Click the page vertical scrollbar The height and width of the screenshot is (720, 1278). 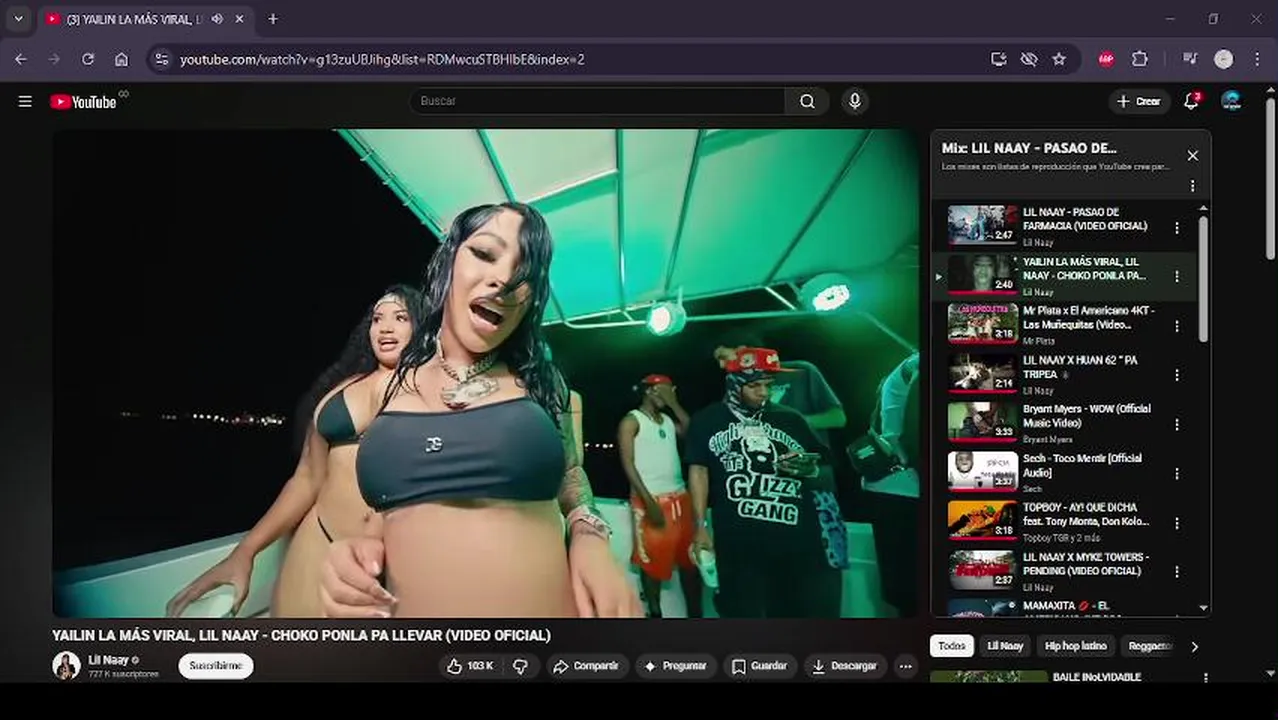pyautogui.click(x=1270, y=180)
